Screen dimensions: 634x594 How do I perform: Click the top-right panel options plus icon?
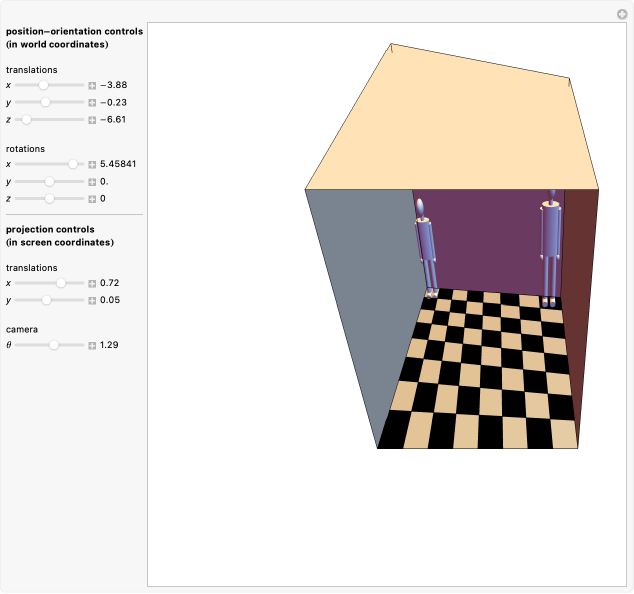tap(621, 13)
